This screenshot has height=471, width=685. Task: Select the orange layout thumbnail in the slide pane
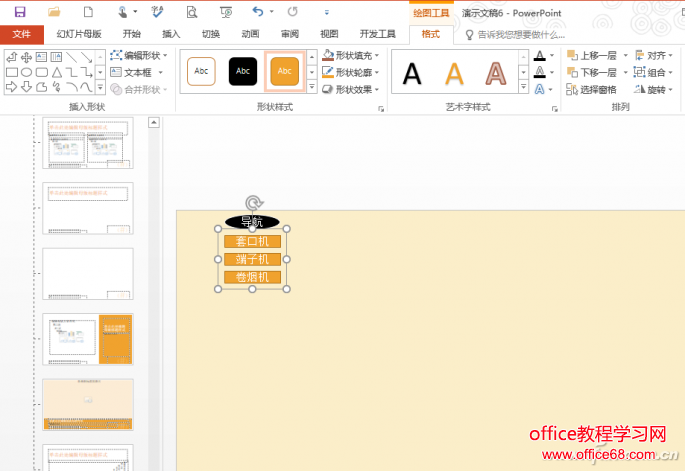coord(88,405)
